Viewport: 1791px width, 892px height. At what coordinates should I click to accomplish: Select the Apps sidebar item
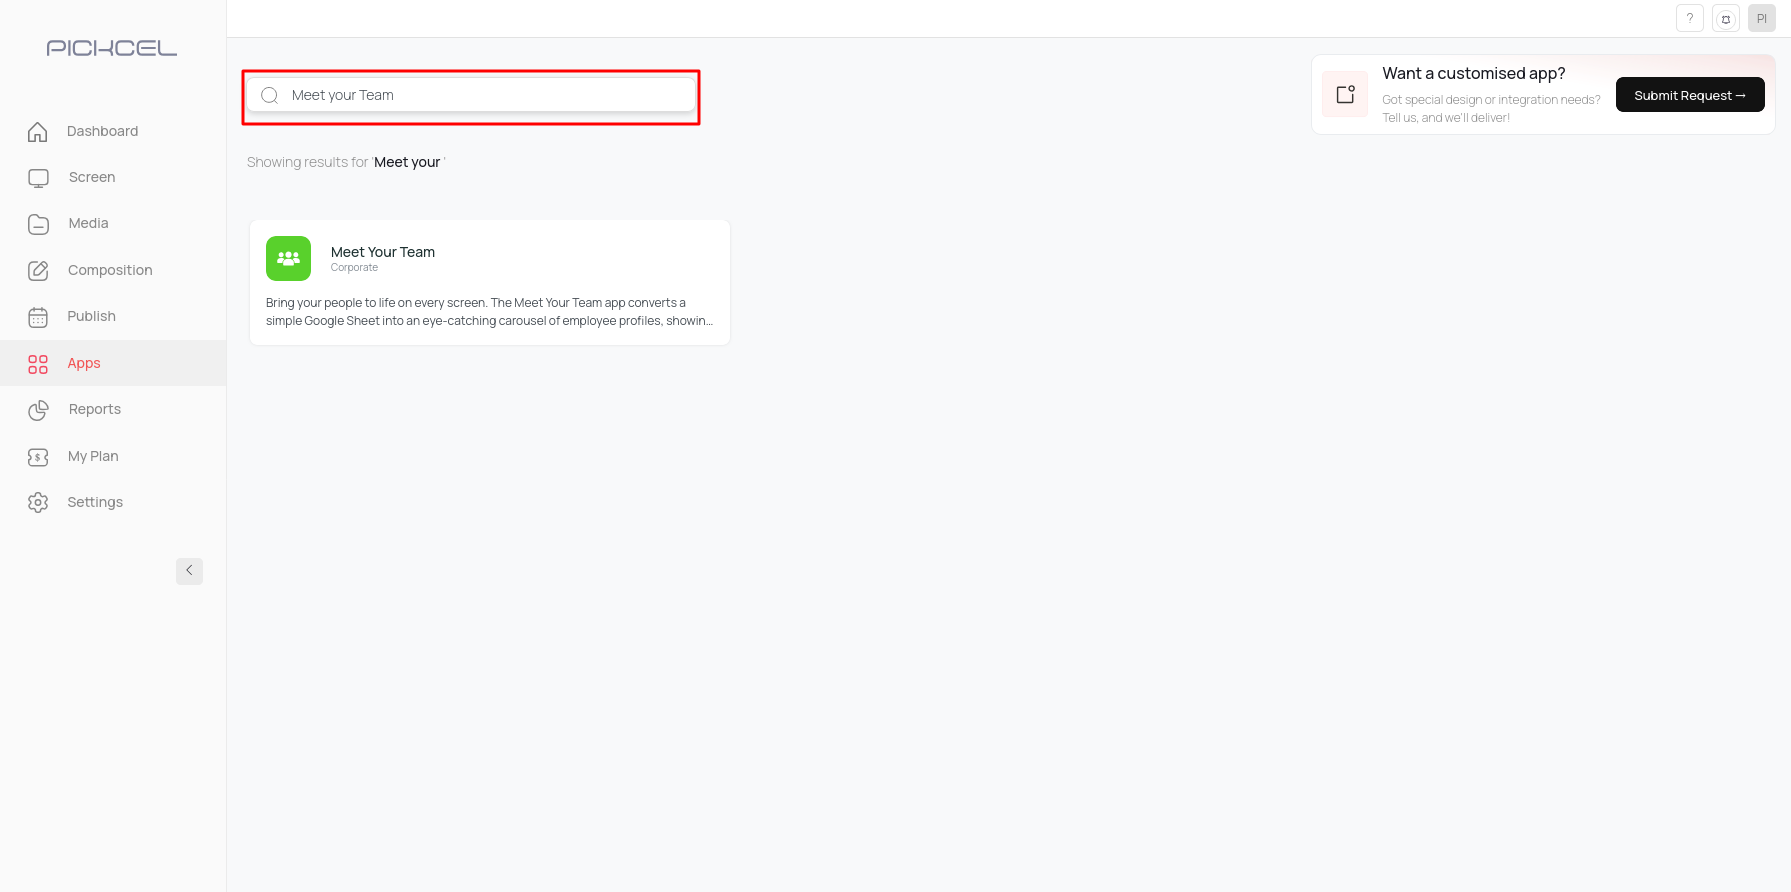click(x=84, y=363)
